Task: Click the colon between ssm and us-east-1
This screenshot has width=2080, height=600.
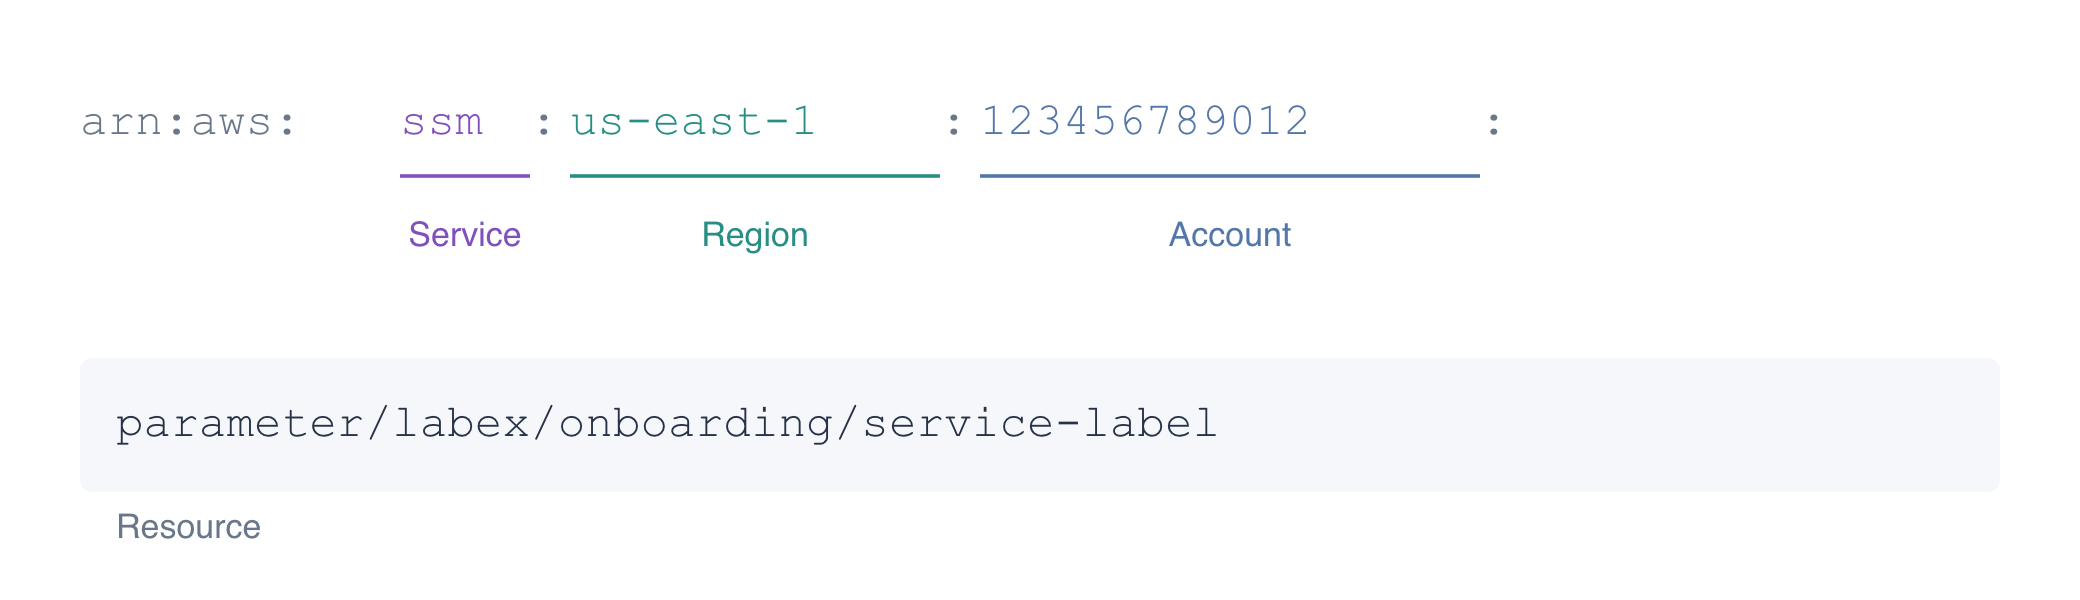Action: tap(544, 124)
